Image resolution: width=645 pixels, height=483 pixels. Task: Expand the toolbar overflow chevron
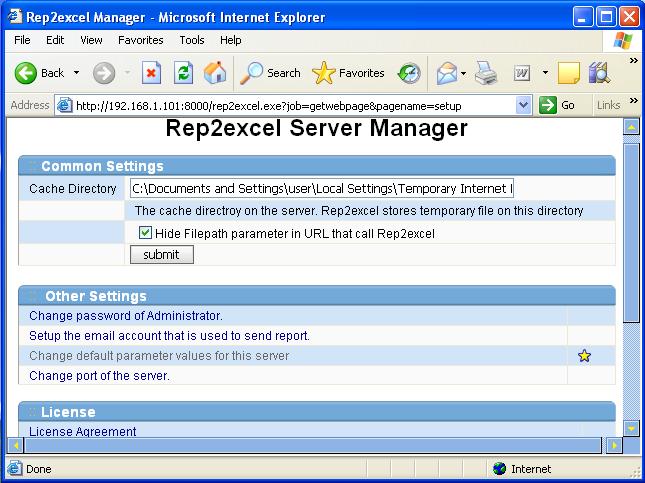point(633,61)
